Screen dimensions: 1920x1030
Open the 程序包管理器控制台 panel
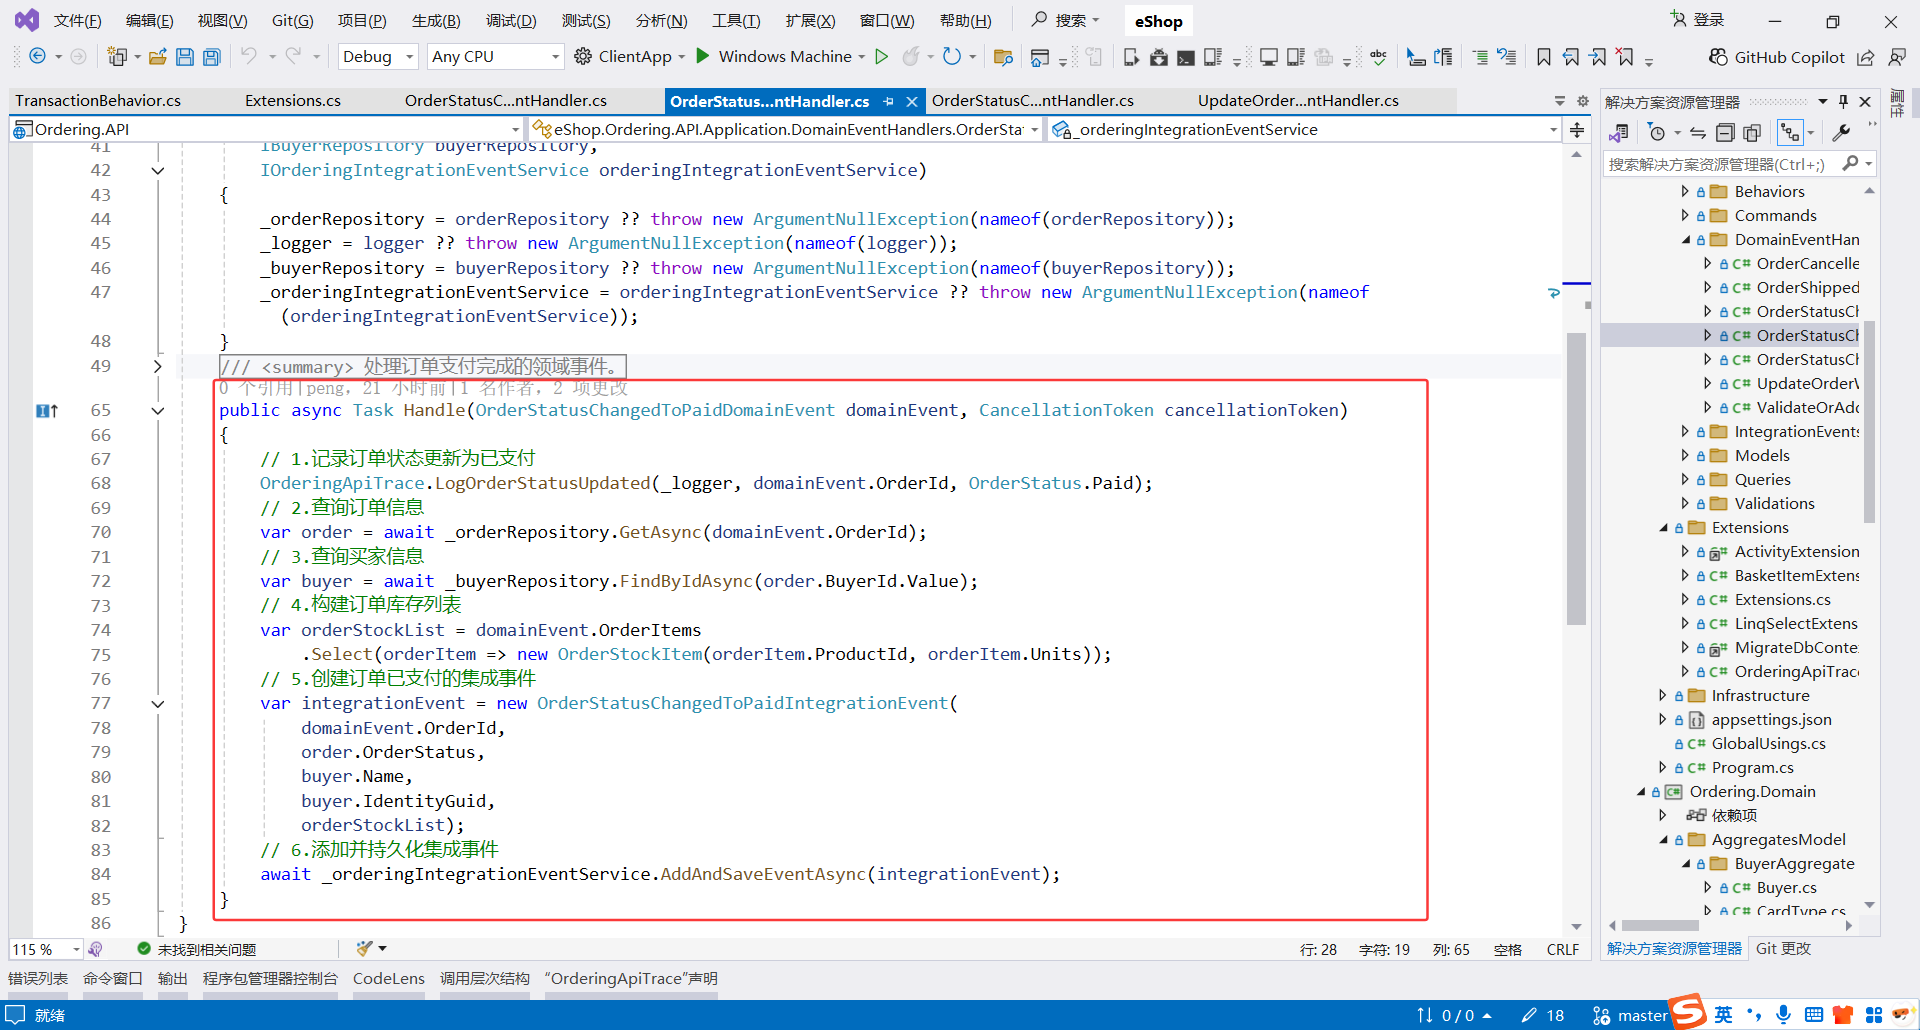click(270, 979)
